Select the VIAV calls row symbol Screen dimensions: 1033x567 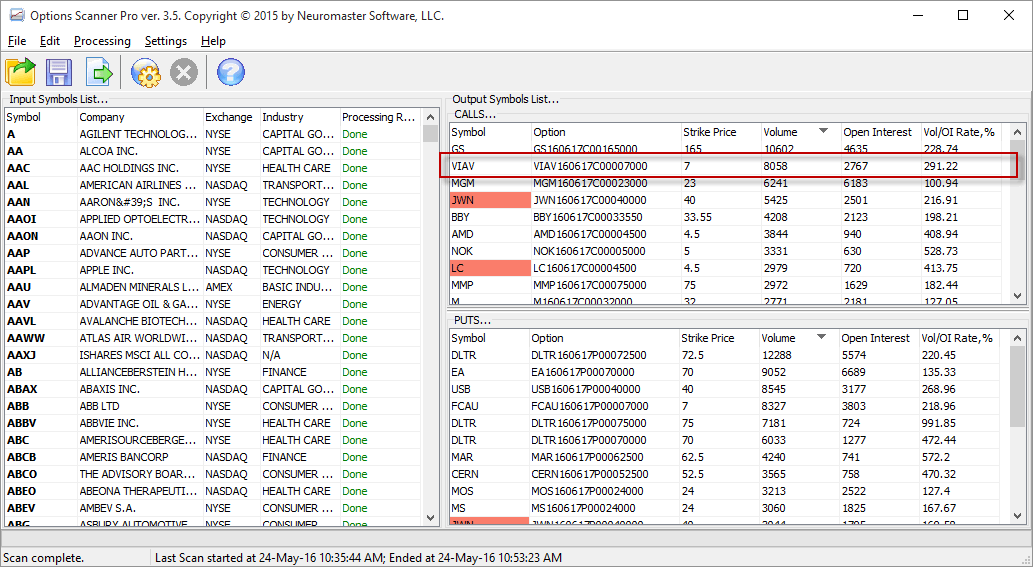click(x=462, y=166)
